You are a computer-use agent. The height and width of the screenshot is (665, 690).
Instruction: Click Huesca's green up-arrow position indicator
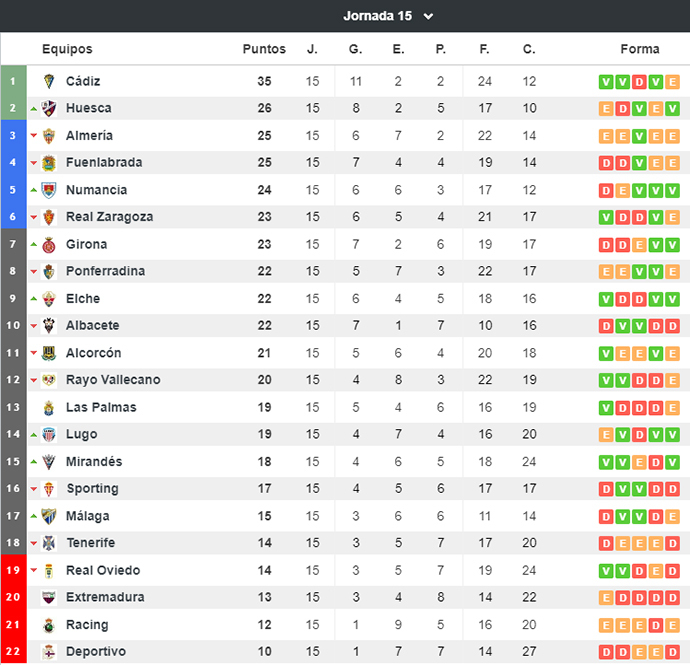point(34,109)
